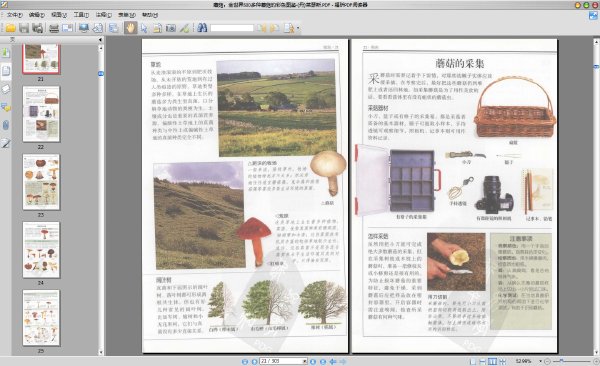Select the page 22 thumbnail
Image resolution: width=600 pixels, height=366 pixels.
point(41,114)
